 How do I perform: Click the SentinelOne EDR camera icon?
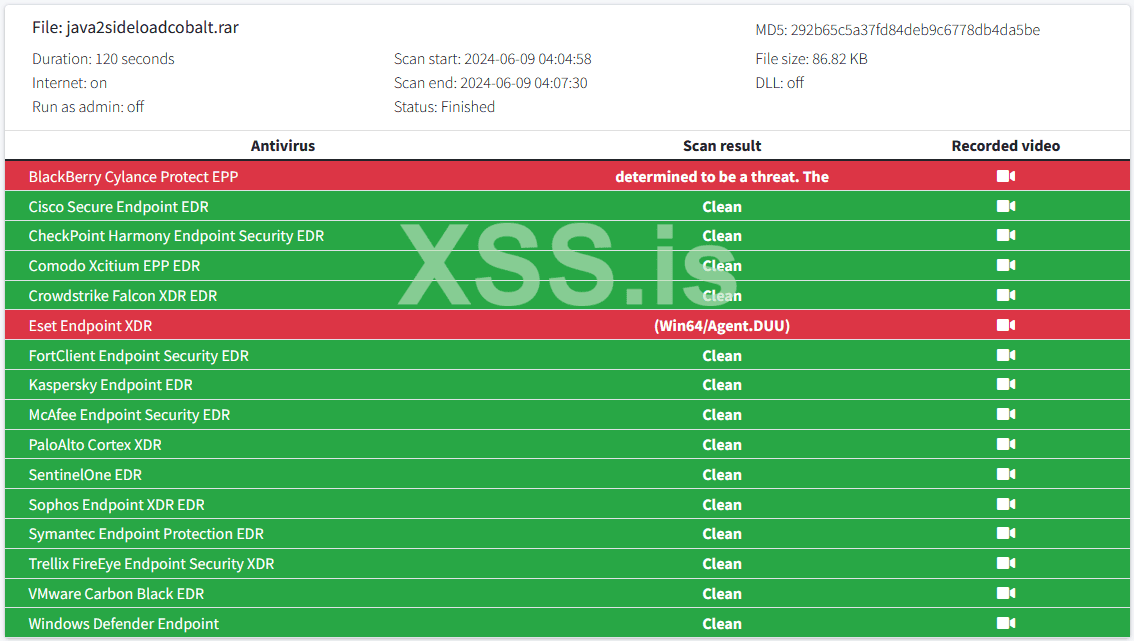pyautogui.click(x=1005, y=475)
